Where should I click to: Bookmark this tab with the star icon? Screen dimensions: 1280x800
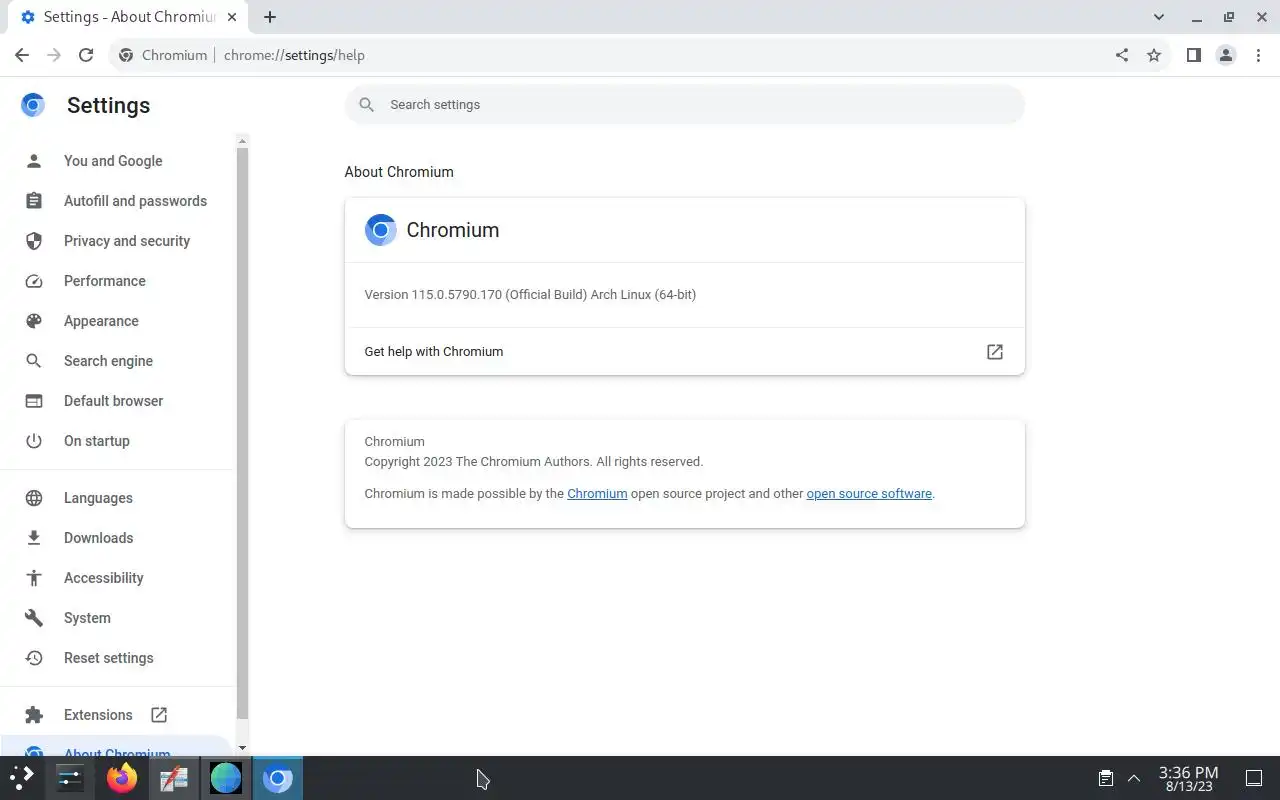pyautogui.click(x=1154, y=55)
